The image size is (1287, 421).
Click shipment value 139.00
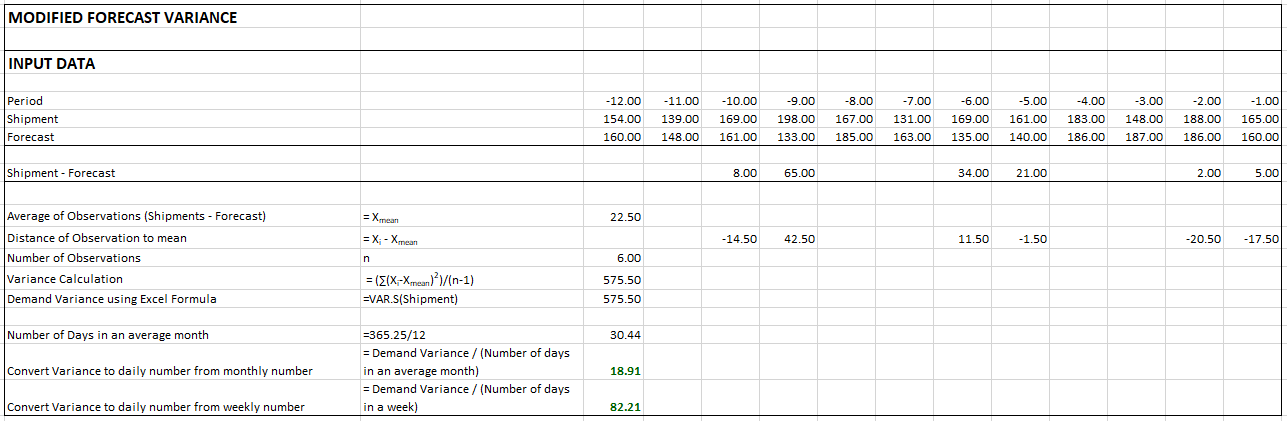(x=681, y=119)
